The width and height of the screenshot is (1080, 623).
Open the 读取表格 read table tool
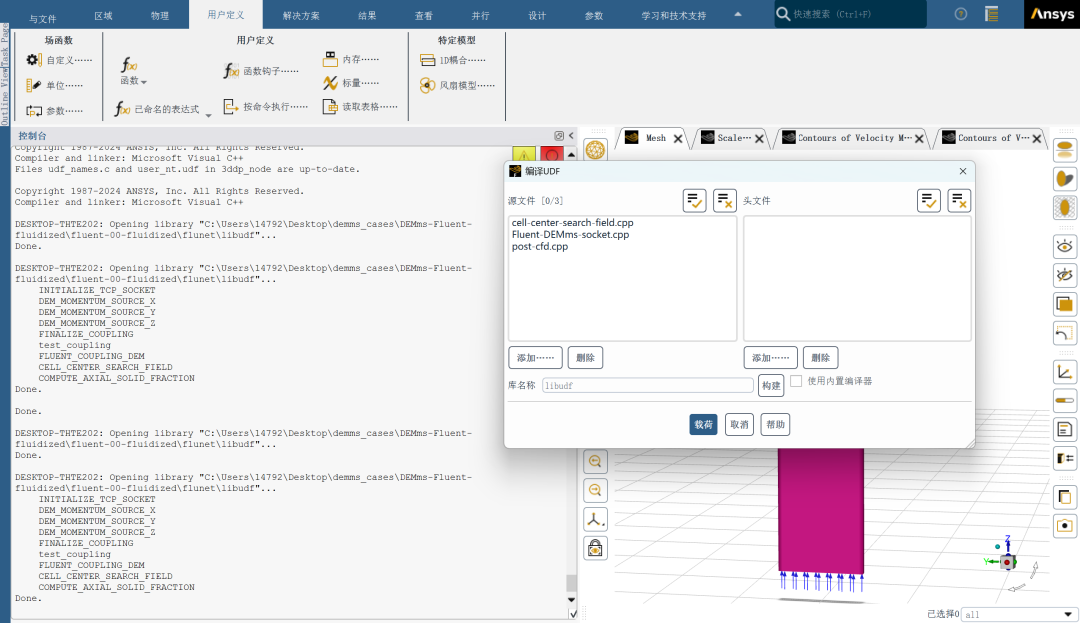point(360,107)
